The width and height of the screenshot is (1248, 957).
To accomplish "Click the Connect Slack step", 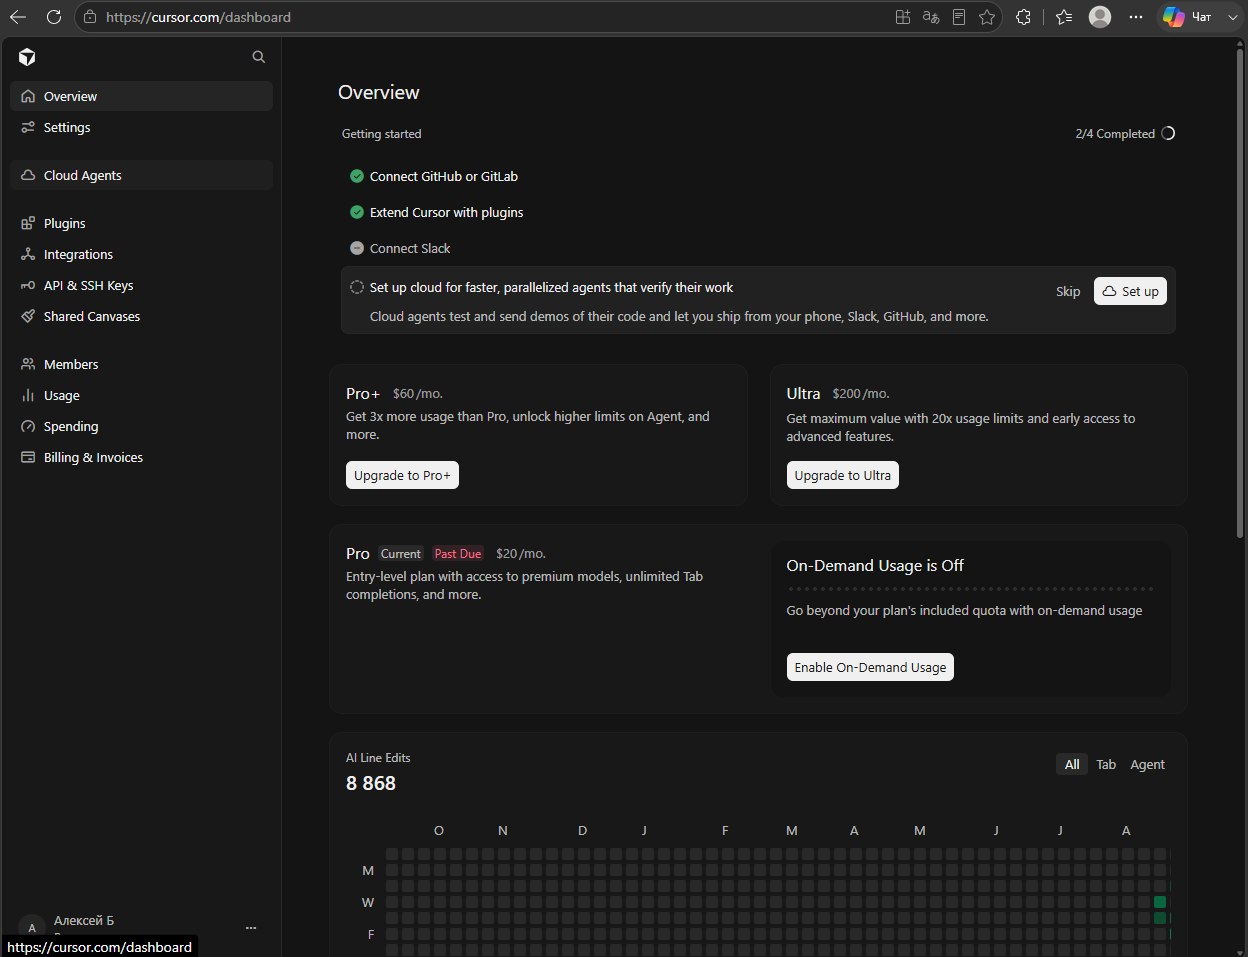I will click(x=410, y=248).
